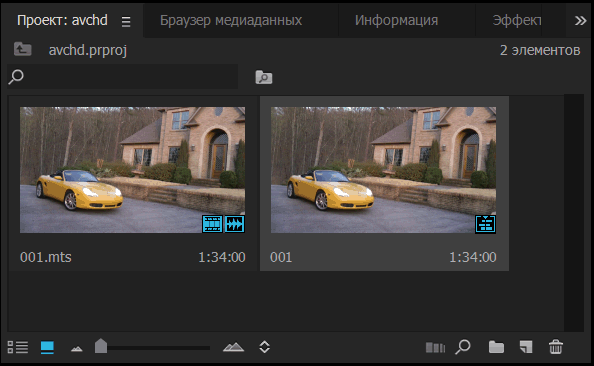Image resolution: width=594 pixels, height=366 pixels.
Task: Click the search magnifier icon in filter box
Action: 16,77
